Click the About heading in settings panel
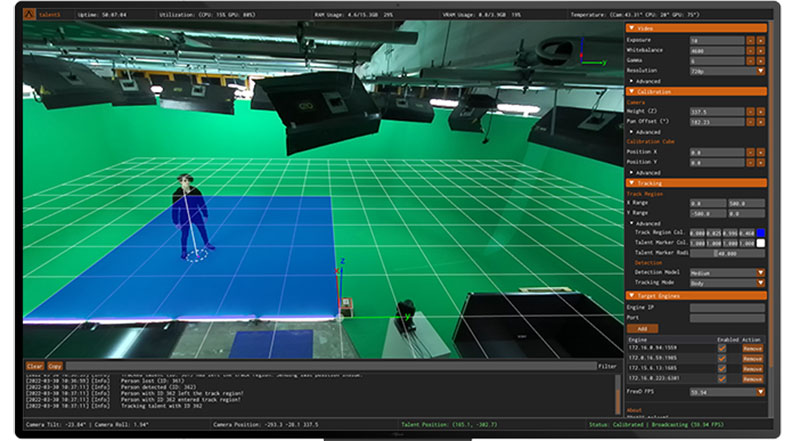The height and width of the screenshot is (441, 800). coord(634,410)
